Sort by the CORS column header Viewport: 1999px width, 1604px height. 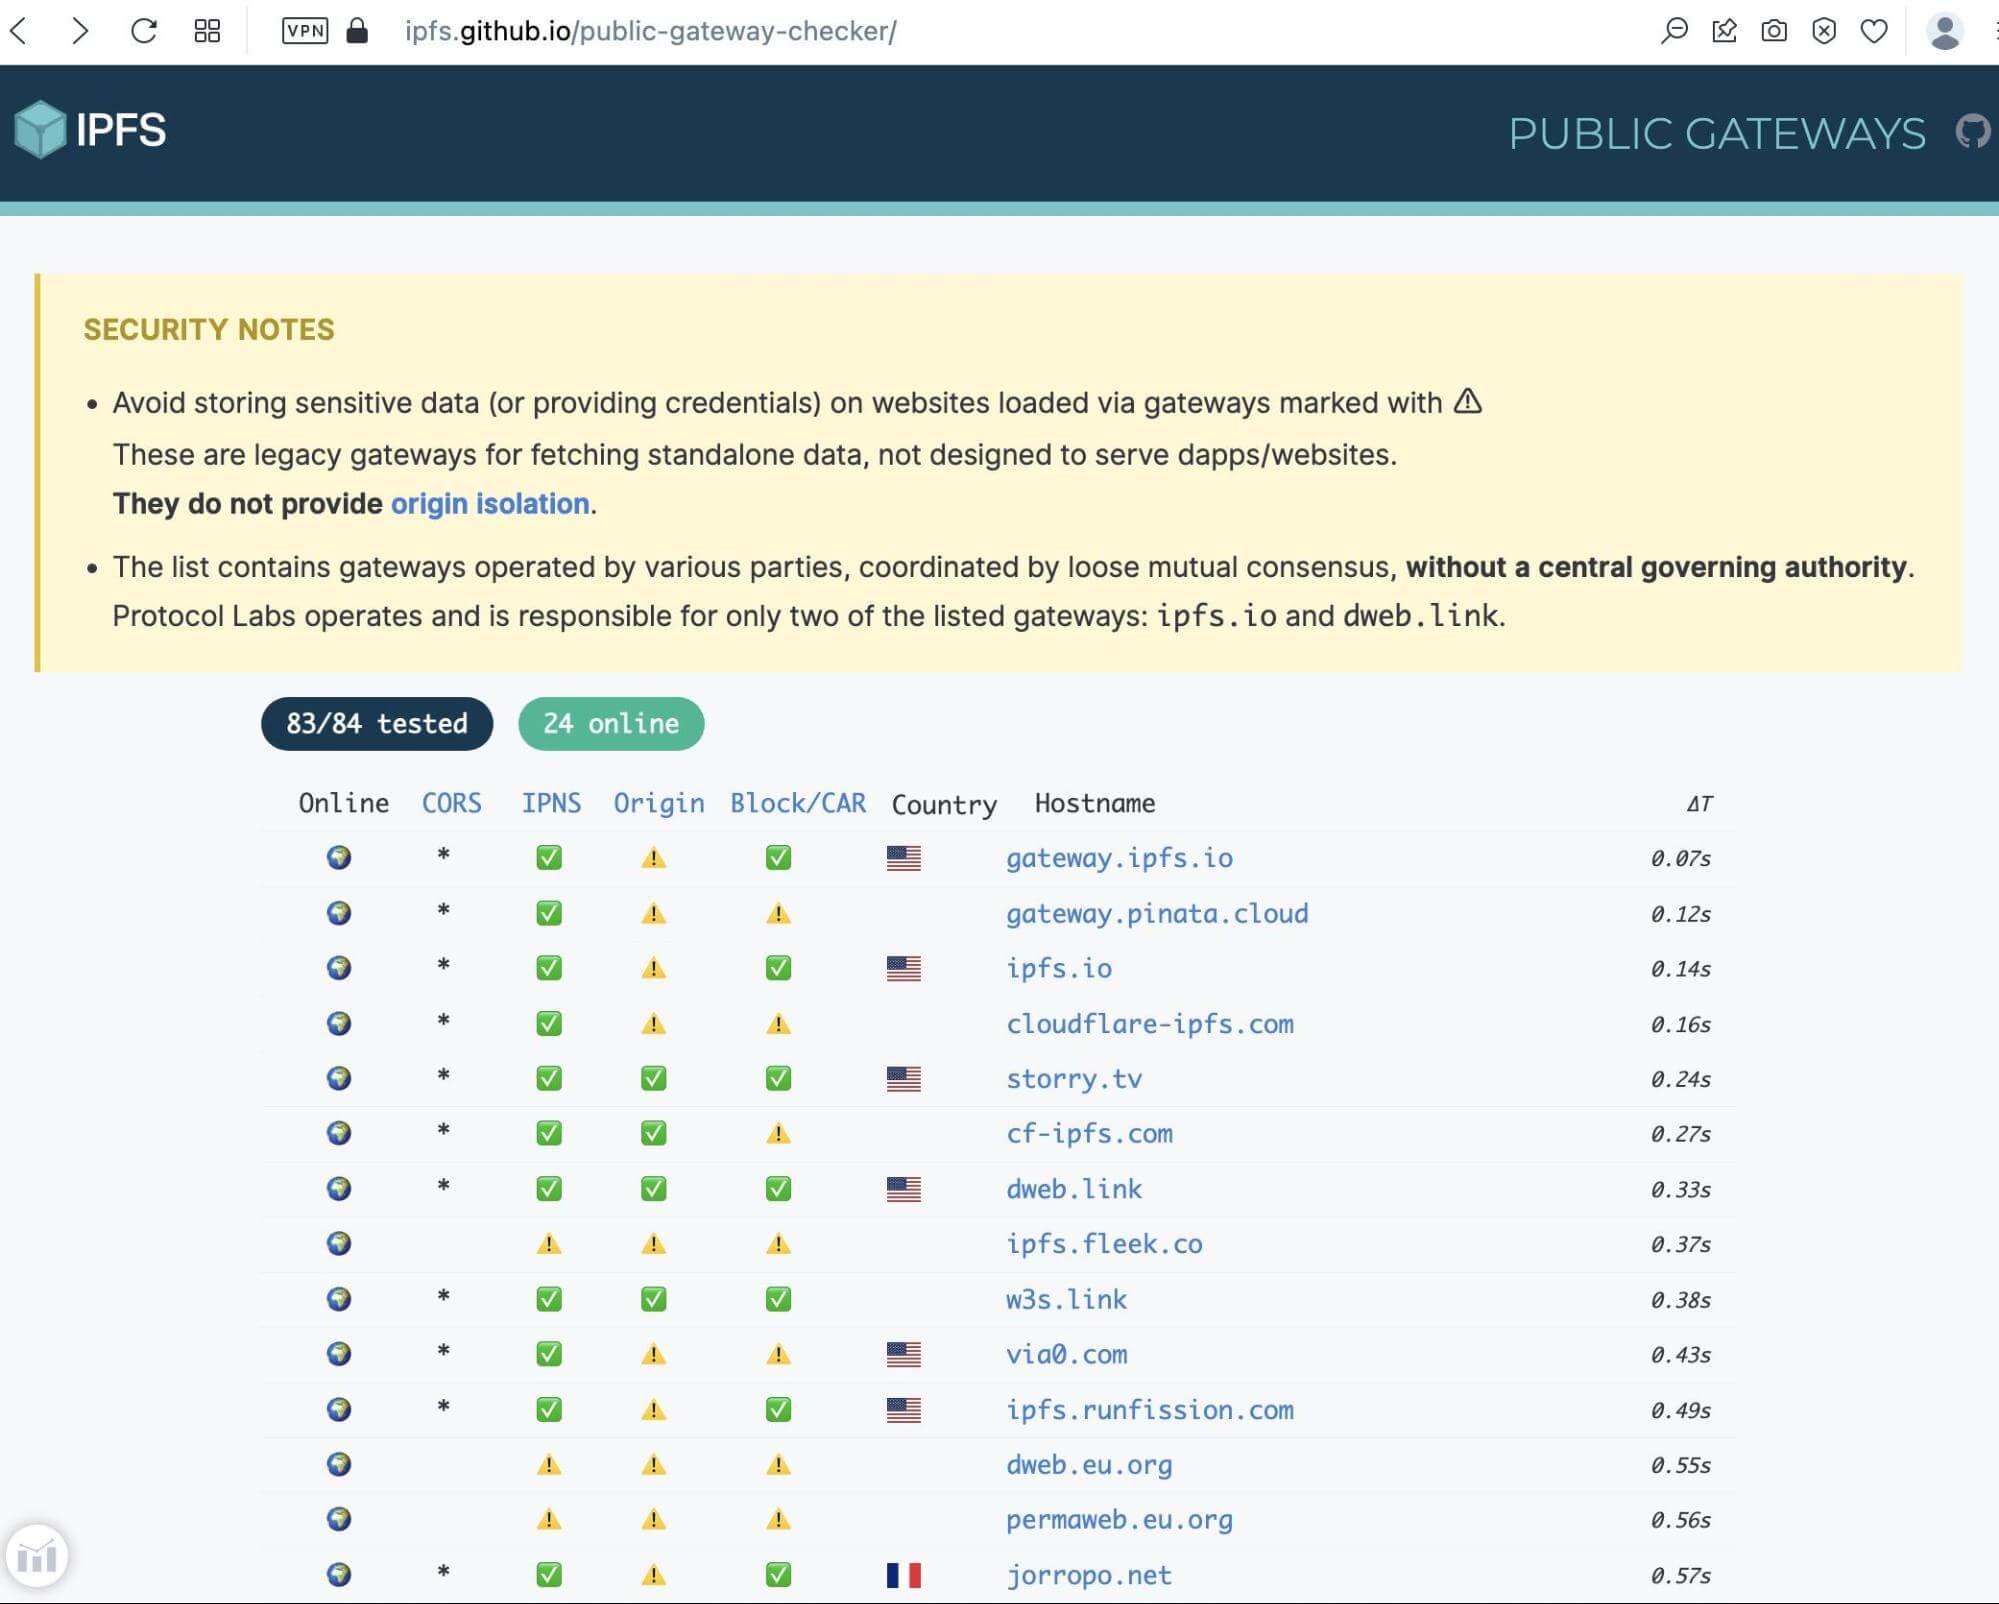[x=451, y=803]
